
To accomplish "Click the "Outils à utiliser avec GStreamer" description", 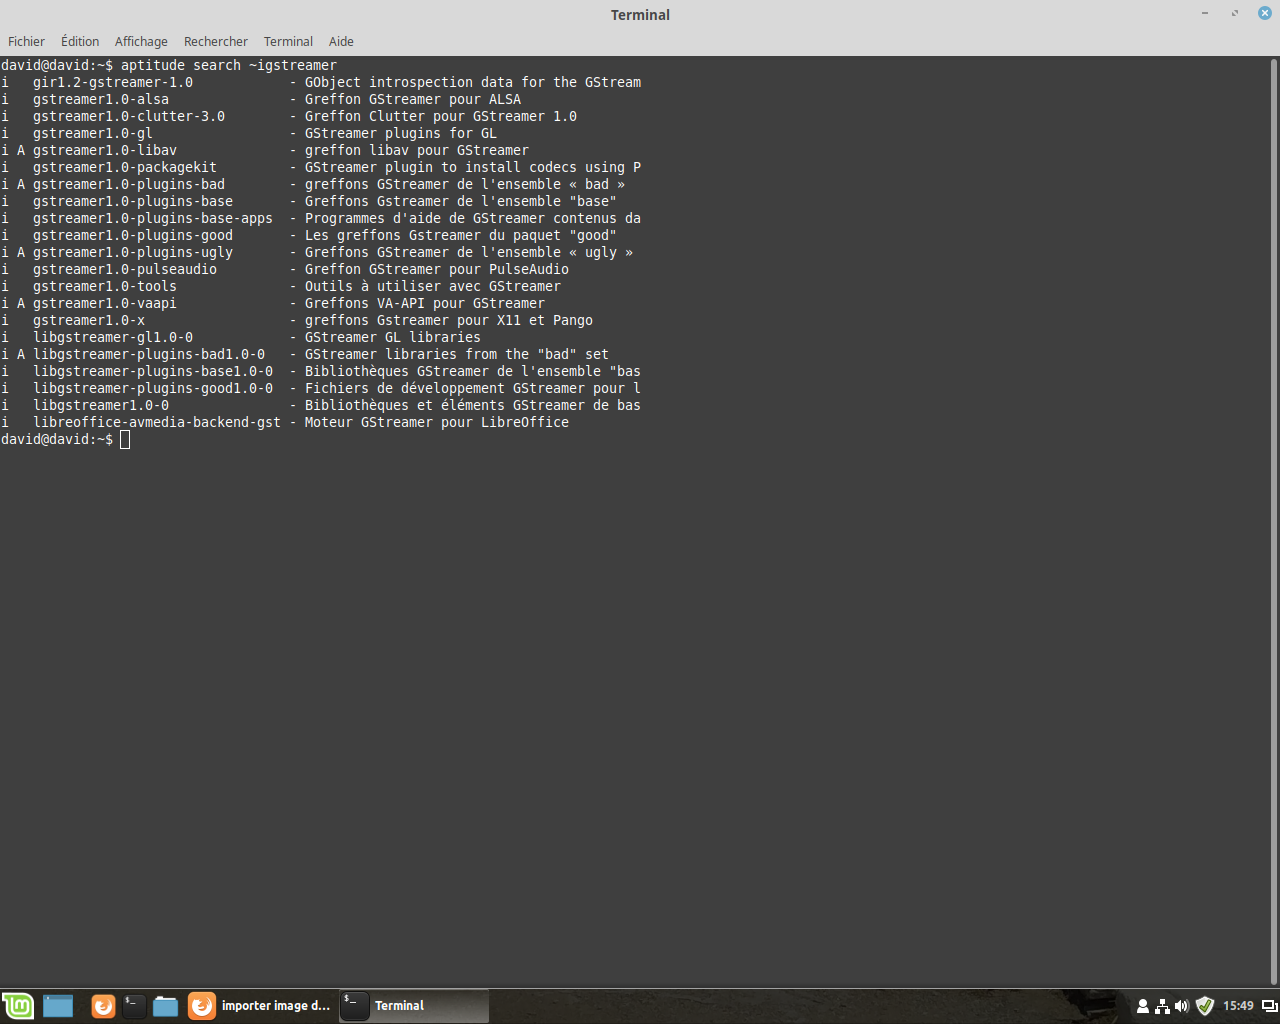I will (433, 286).
